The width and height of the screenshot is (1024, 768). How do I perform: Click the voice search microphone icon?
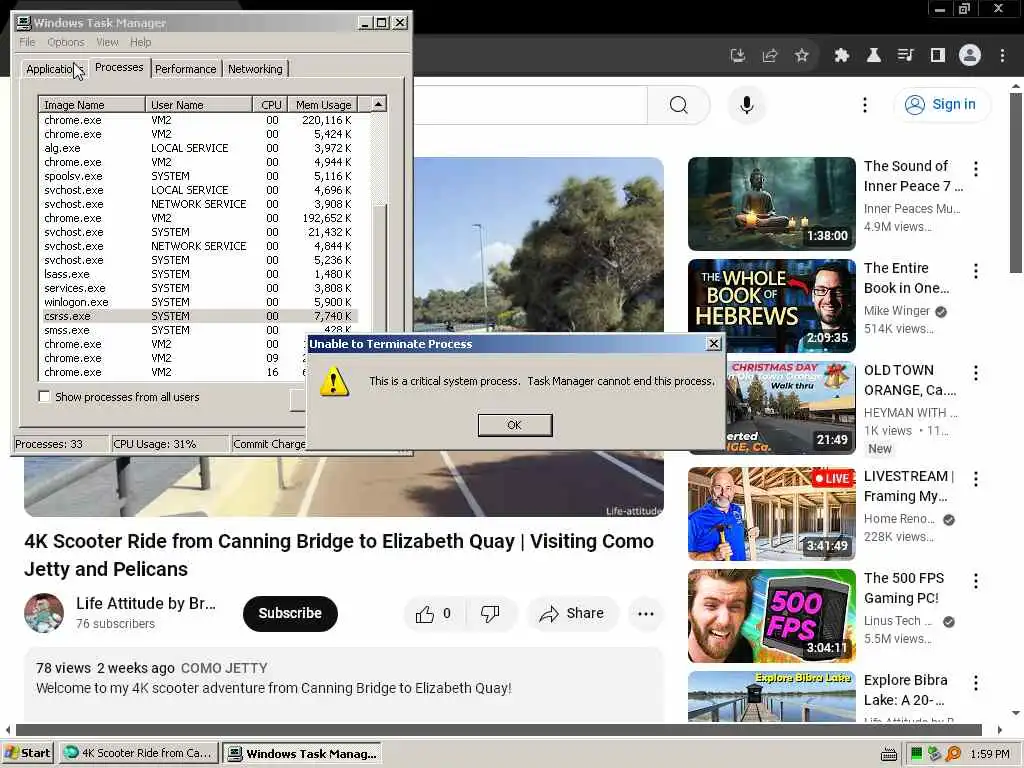tap(746, 104)
